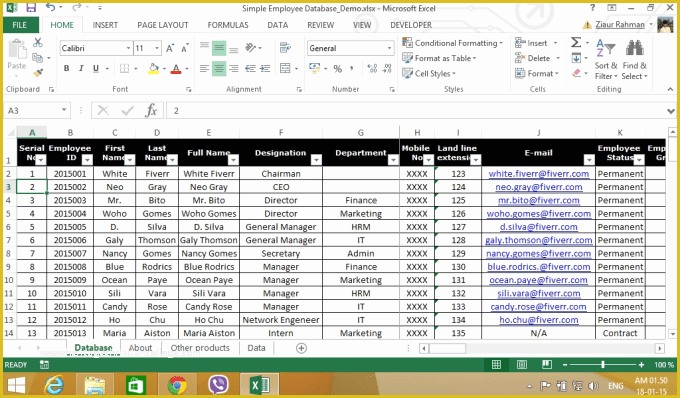Screen dimensions: 680x398
Task: Toggle Italic formatting
Action: click(x=81, y=69)
